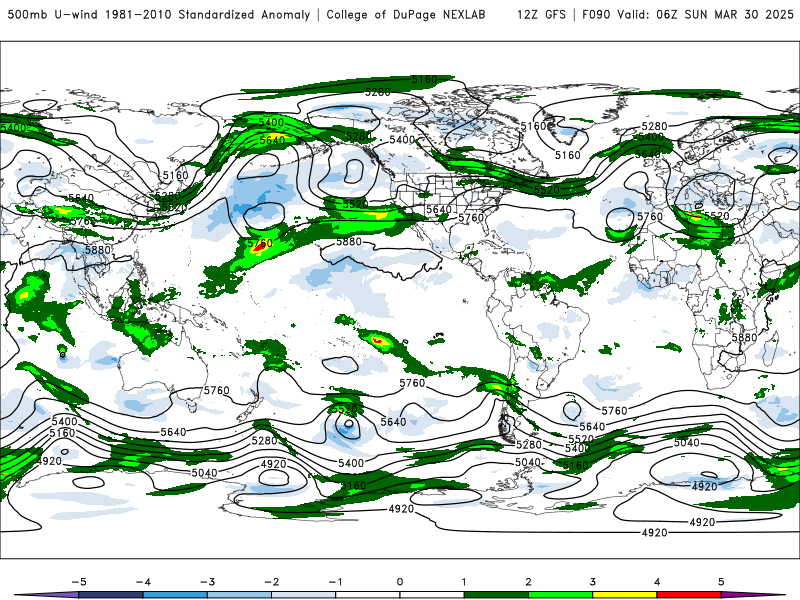This screenshot has width=800, height=600.
Task: Click the '5880' contour label over southern Africa
Action: (744, 337)
